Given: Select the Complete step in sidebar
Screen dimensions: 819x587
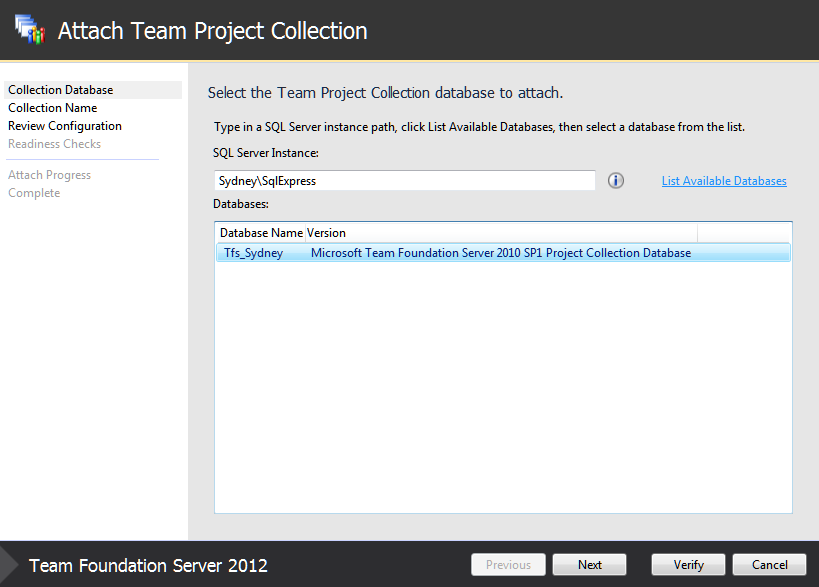Looking at the screenshot, I should pos(34,193).
